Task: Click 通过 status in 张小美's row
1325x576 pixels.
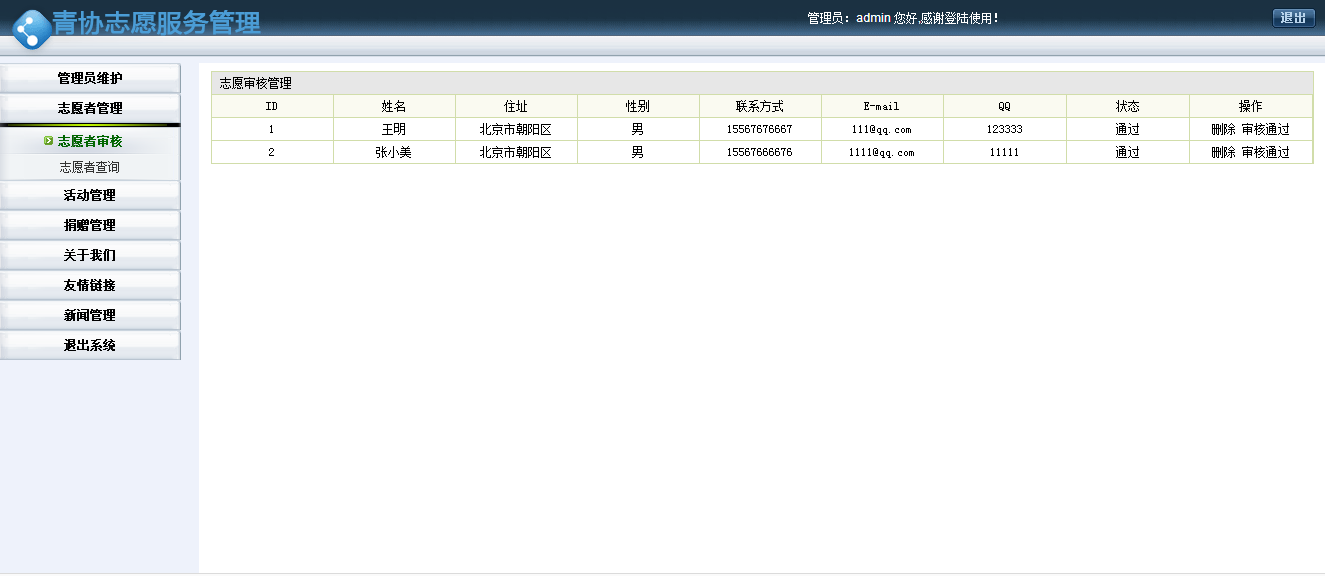Action: point(1128,152)
